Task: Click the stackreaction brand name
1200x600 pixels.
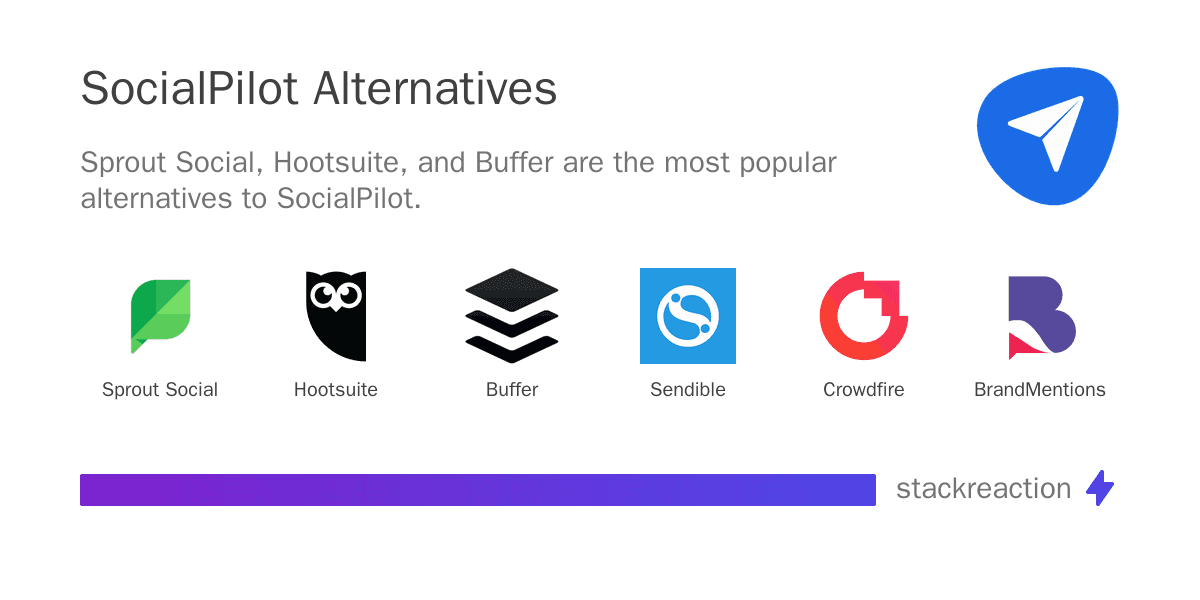Action: point(983,488)
